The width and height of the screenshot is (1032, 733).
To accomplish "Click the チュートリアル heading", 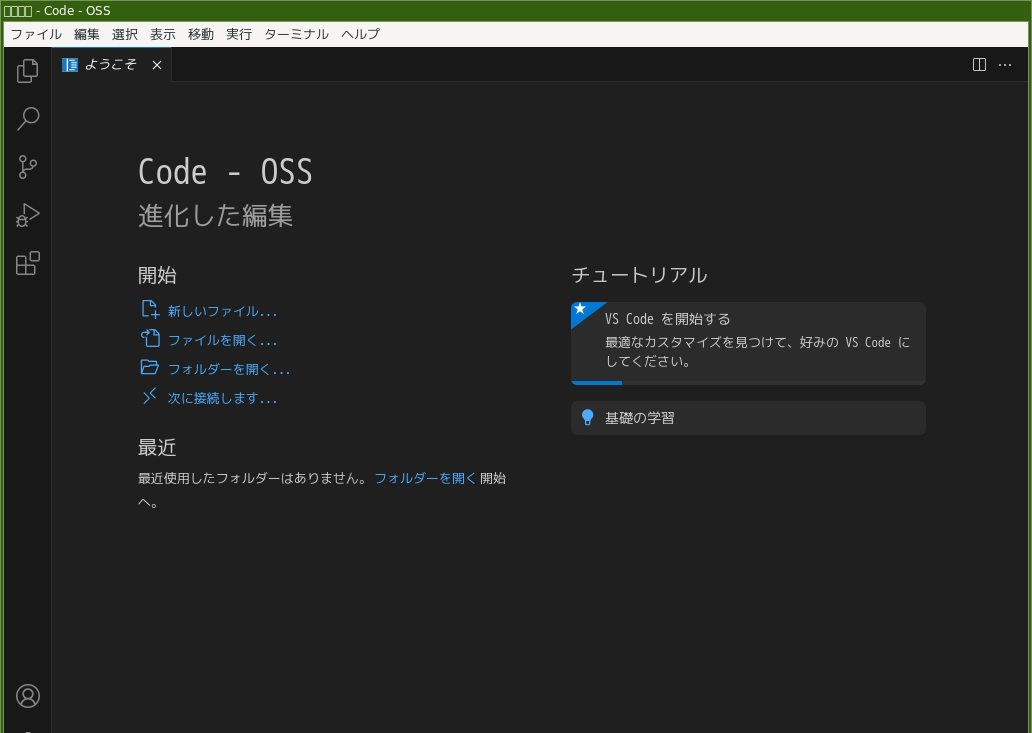I will pyautogui.click(x=640, y=275).
